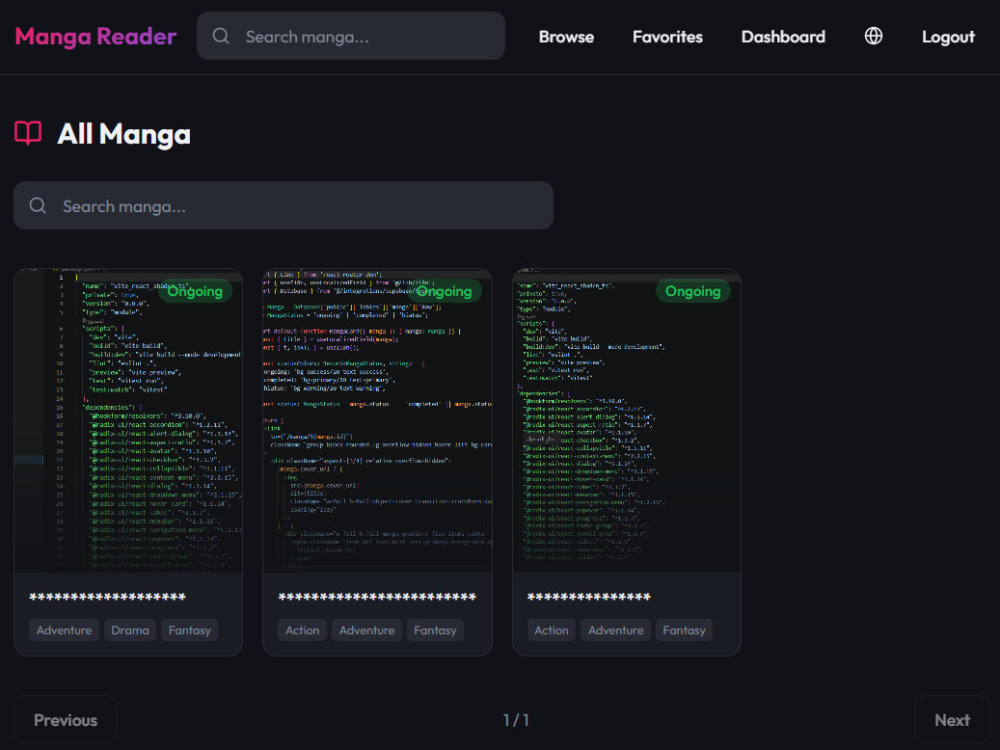The image size is (1000, 750).
Task: Select Fantasy tag on middle manga card
Action: [x=435, y=630]
